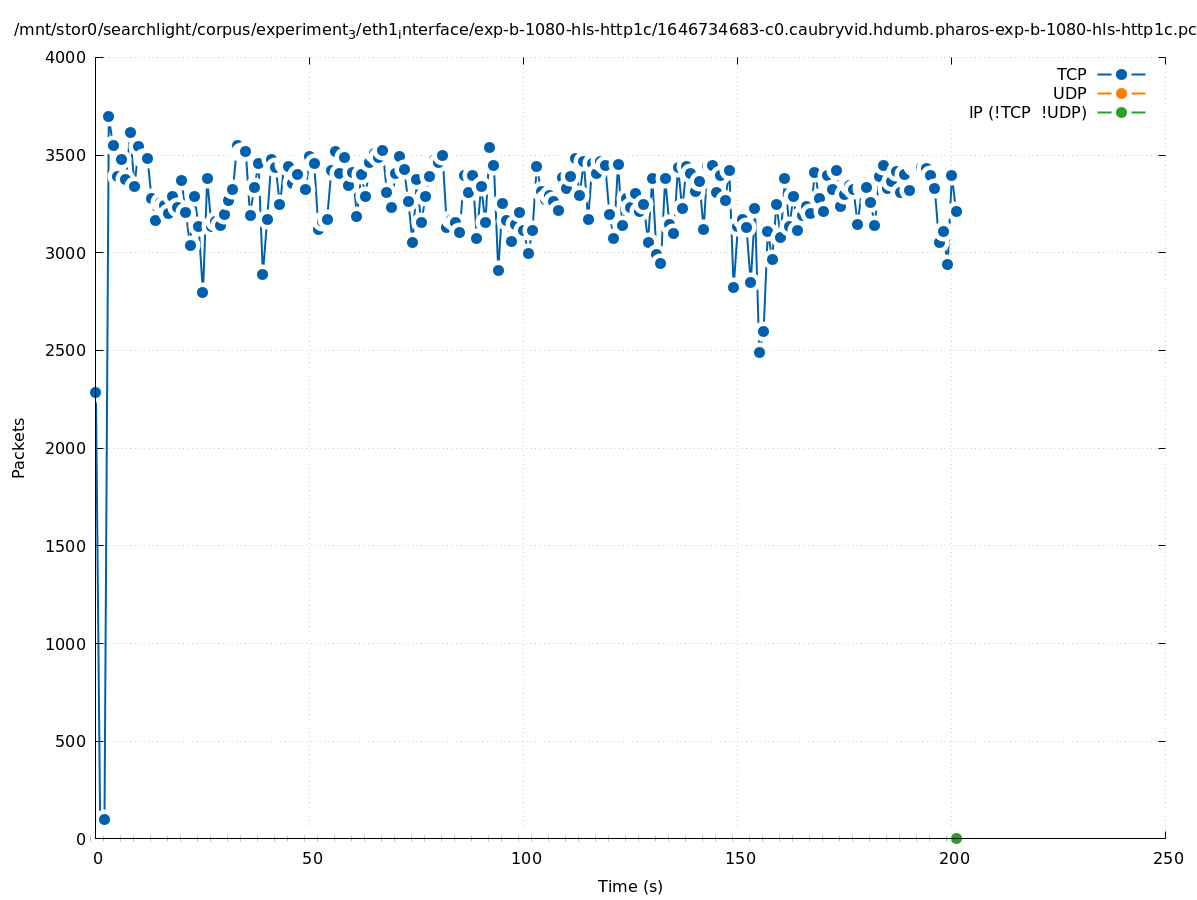Click the green data point at 200 seconds

[x=956, y=838]
